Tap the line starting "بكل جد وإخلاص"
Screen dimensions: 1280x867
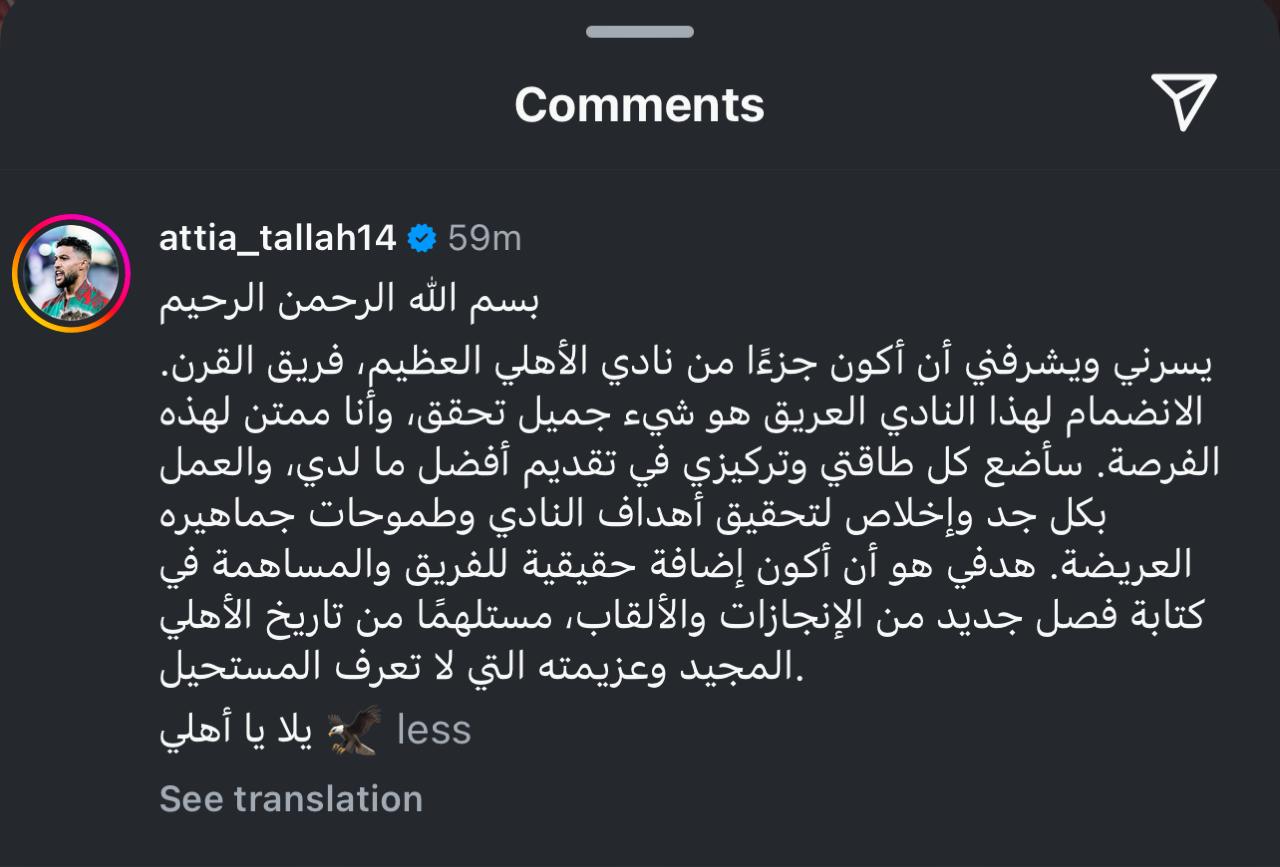690,516
